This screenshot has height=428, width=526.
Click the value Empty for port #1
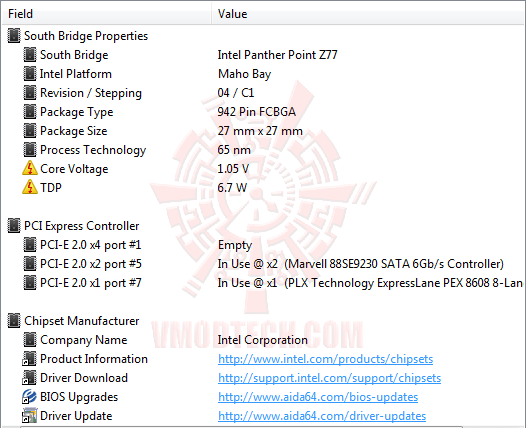[235, 245]
